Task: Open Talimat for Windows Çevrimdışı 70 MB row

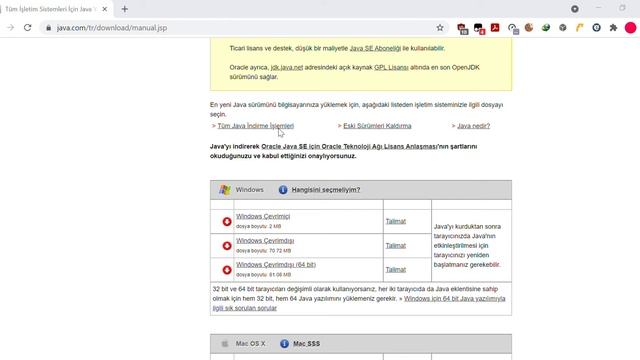Action: point(396,245)
